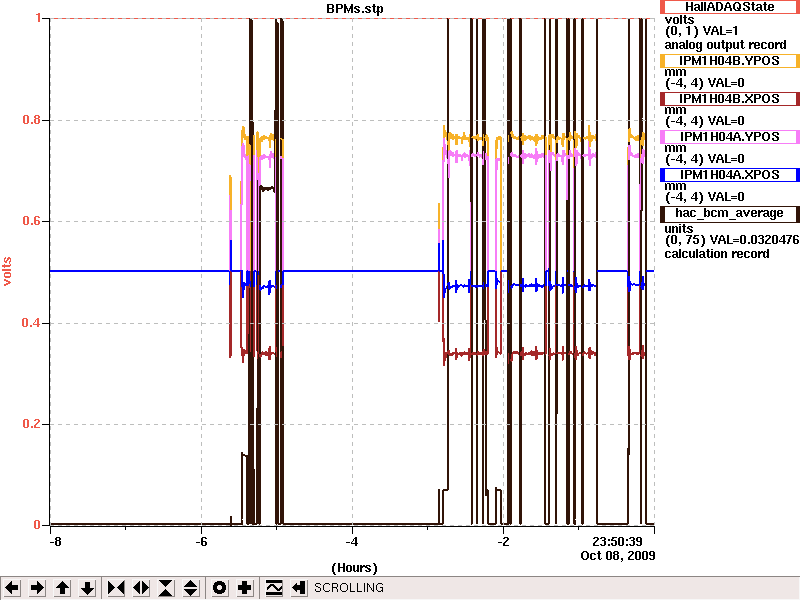This screenshot has width=800, height=600.
Task: Click the 'calculation record' description
Action: [x=716, y=254]
